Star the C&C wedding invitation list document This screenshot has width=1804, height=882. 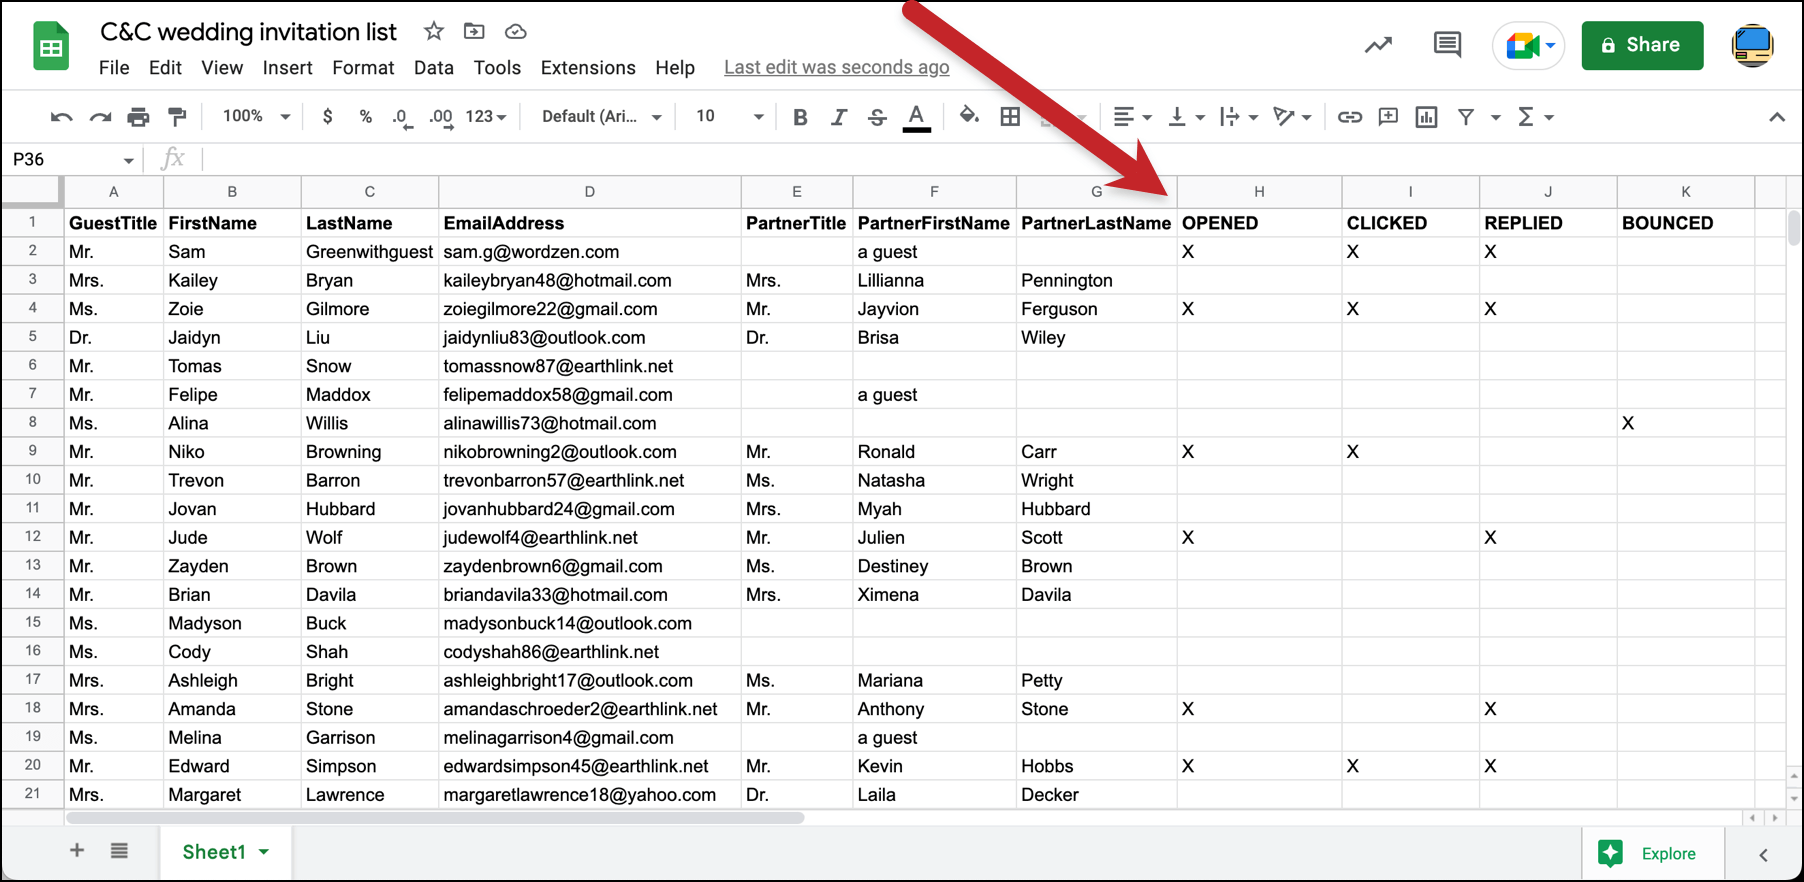pyautogui.click(x=433, y=32)
